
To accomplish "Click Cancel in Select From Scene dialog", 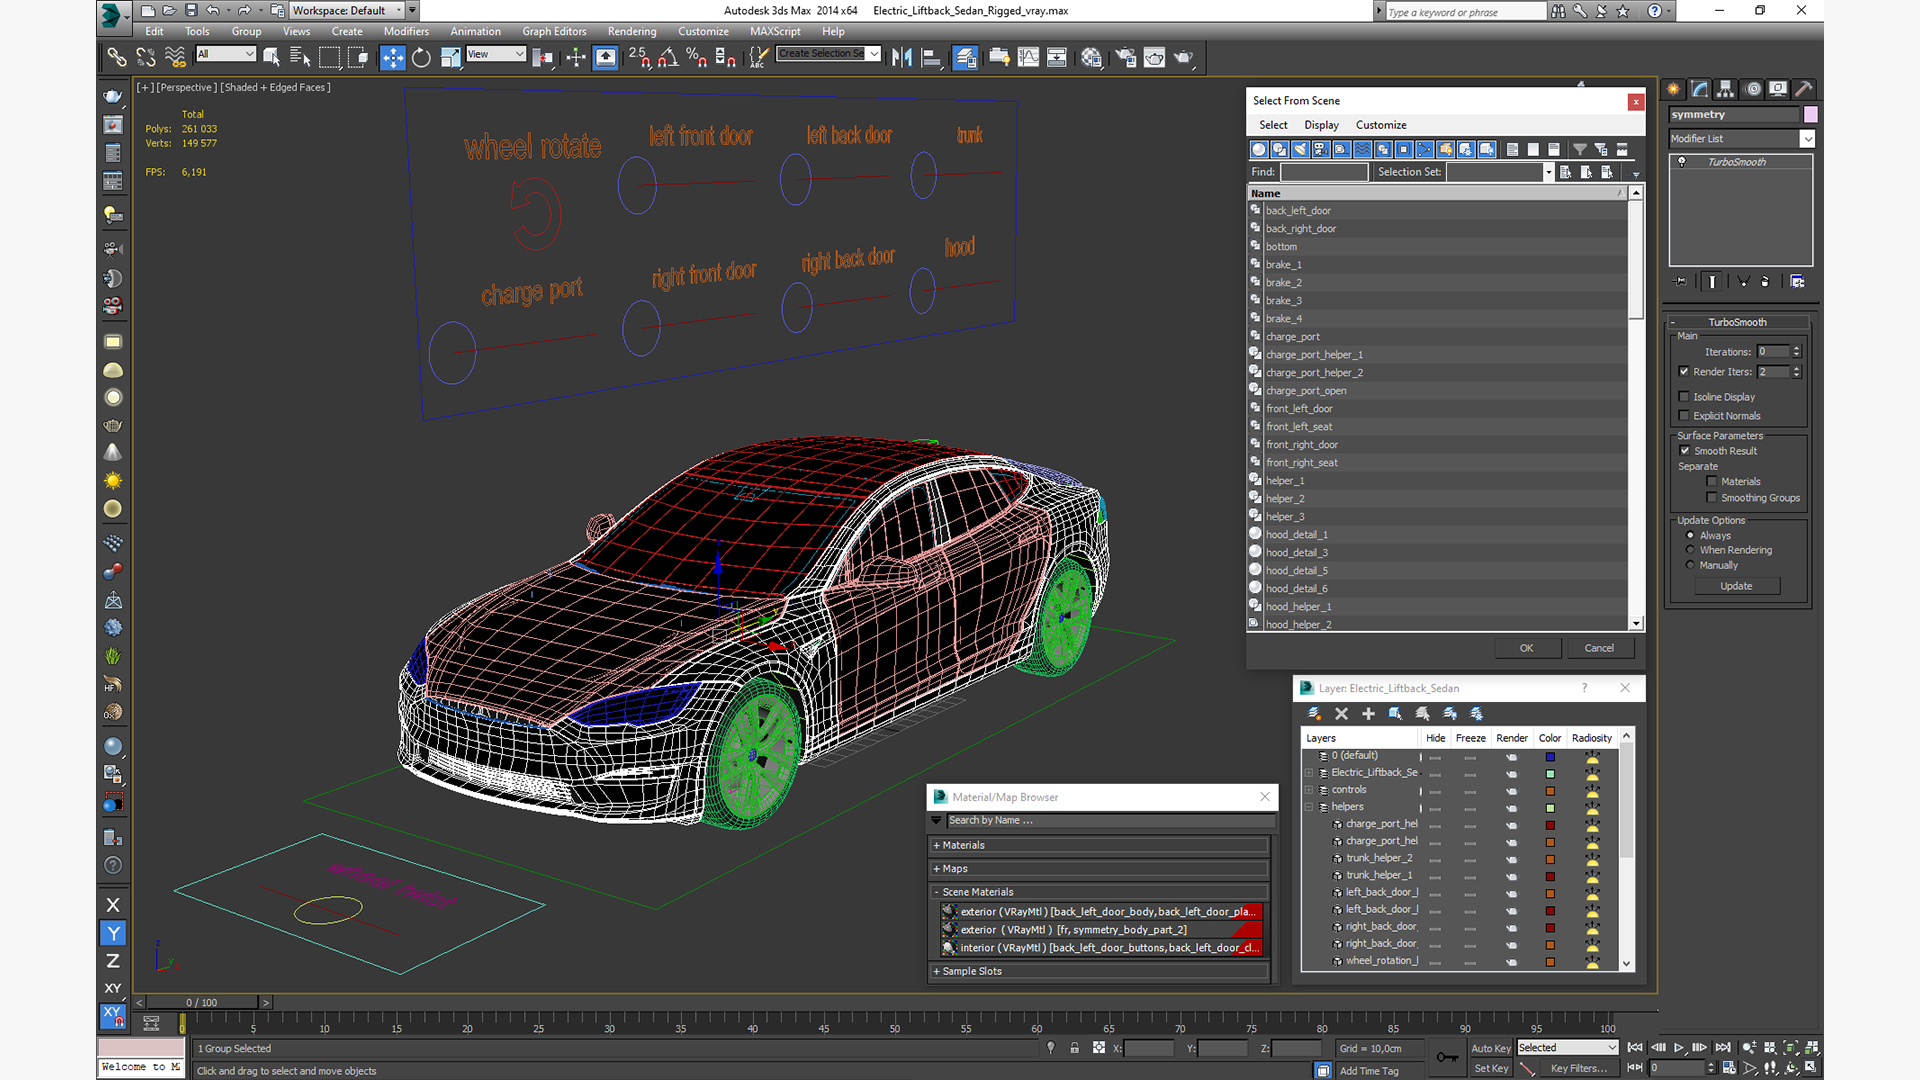I will [x=1599, y=648].
